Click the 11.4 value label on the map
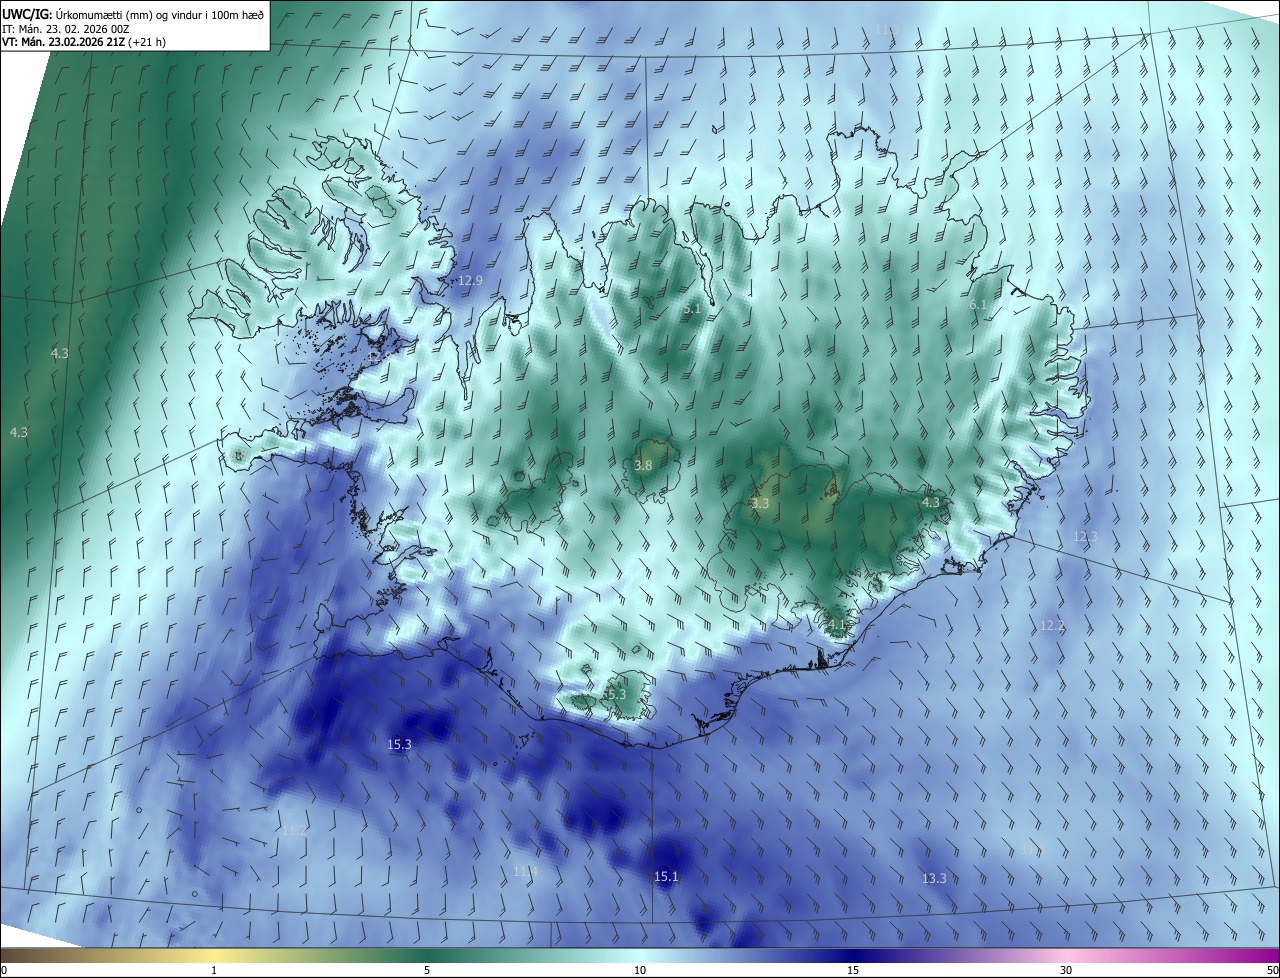Viewport: 1280px width, 978px height. click(x=525, y=871)
